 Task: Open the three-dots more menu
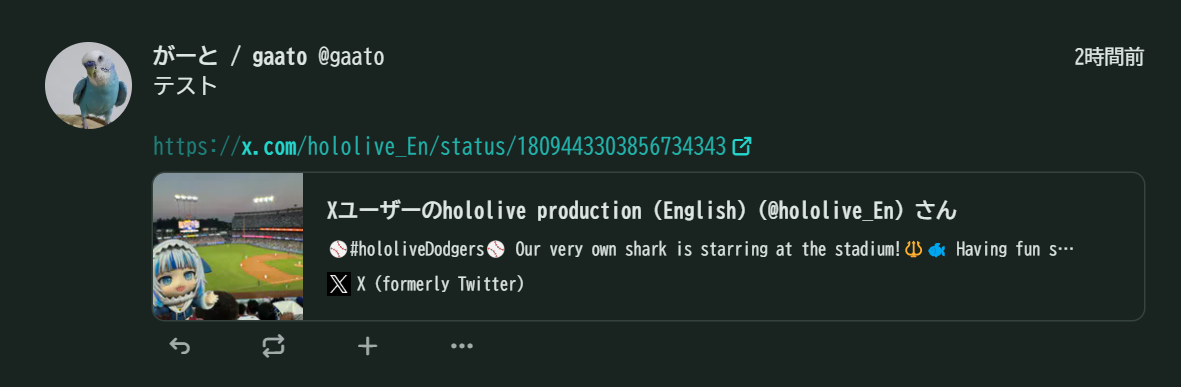click(461, 346)
